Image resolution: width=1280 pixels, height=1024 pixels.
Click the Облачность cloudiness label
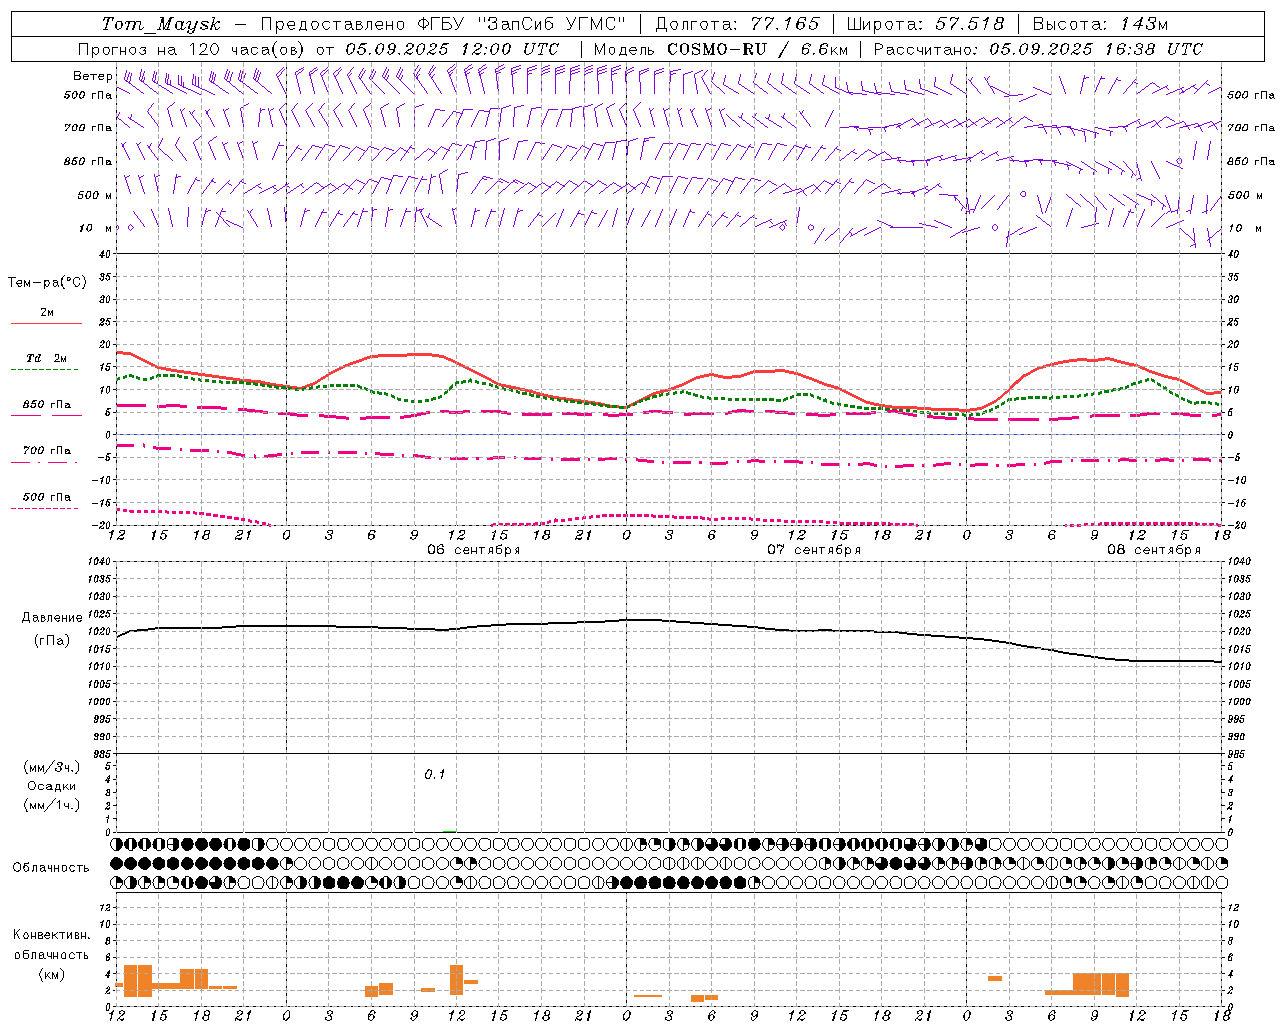coord(51,868)
